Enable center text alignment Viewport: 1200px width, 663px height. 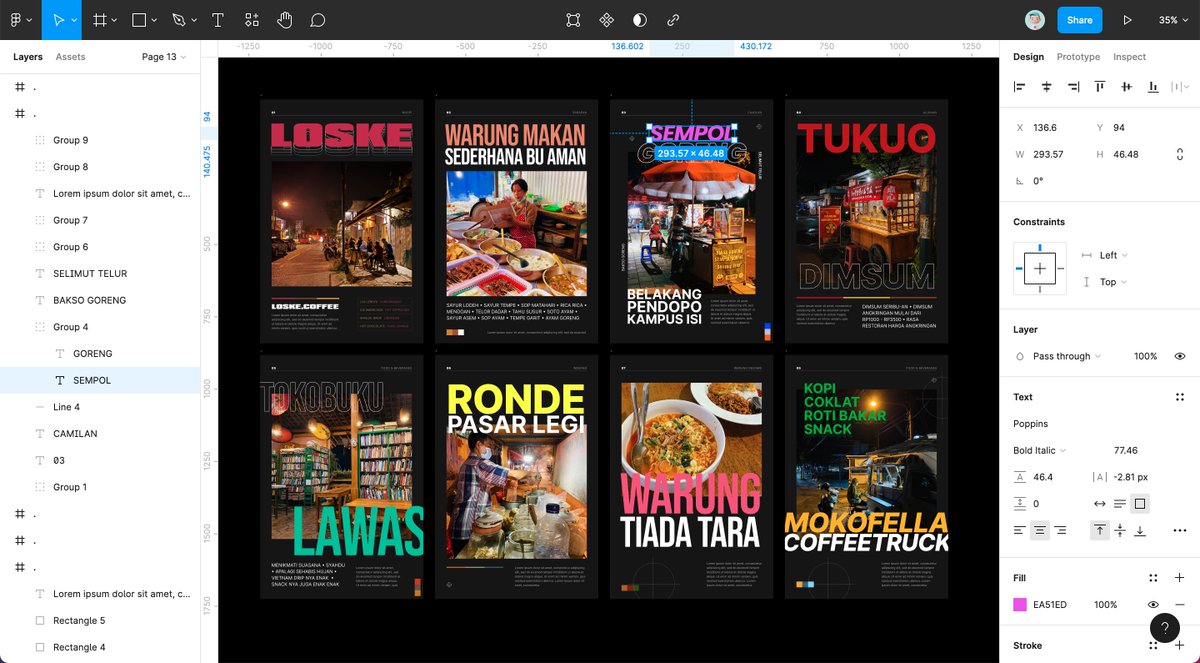(x=1040, y=530)
